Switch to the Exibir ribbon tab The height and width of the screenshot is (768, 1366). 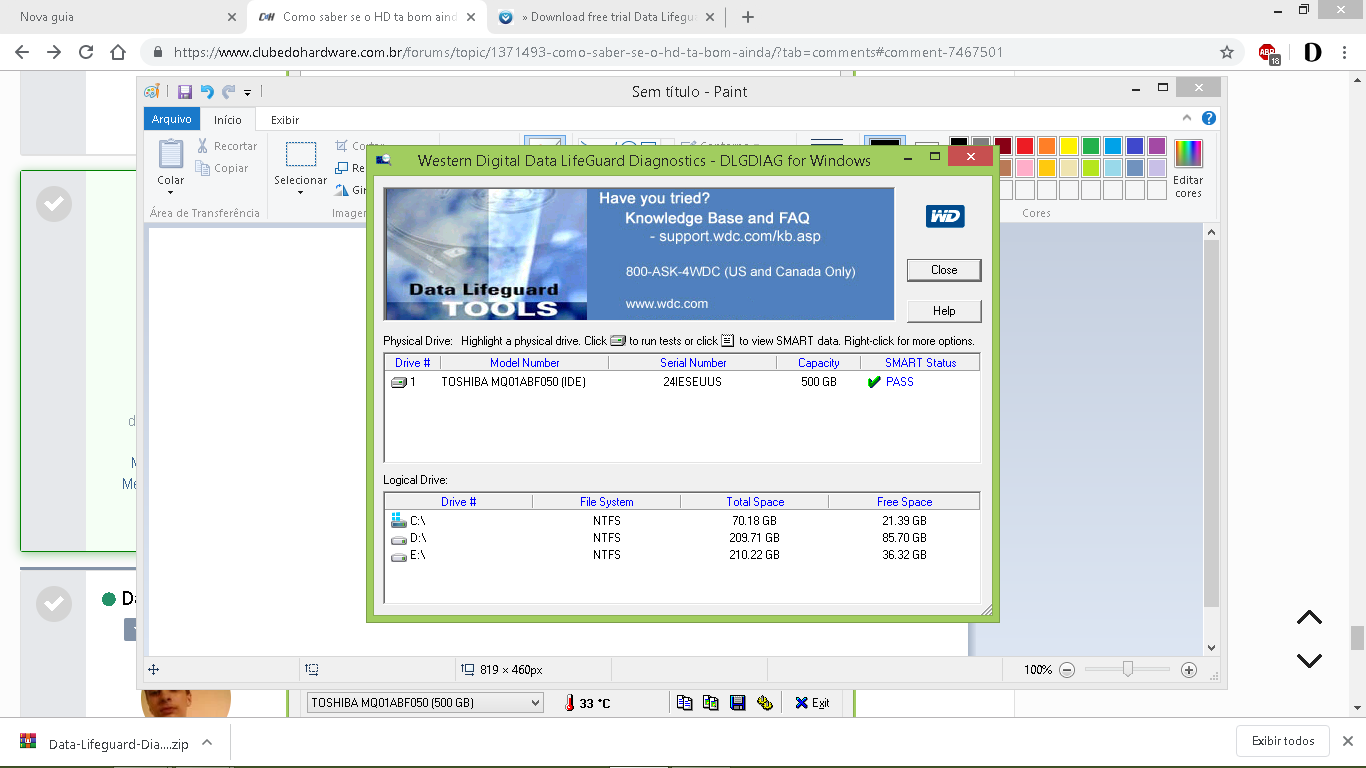[285, 119]
